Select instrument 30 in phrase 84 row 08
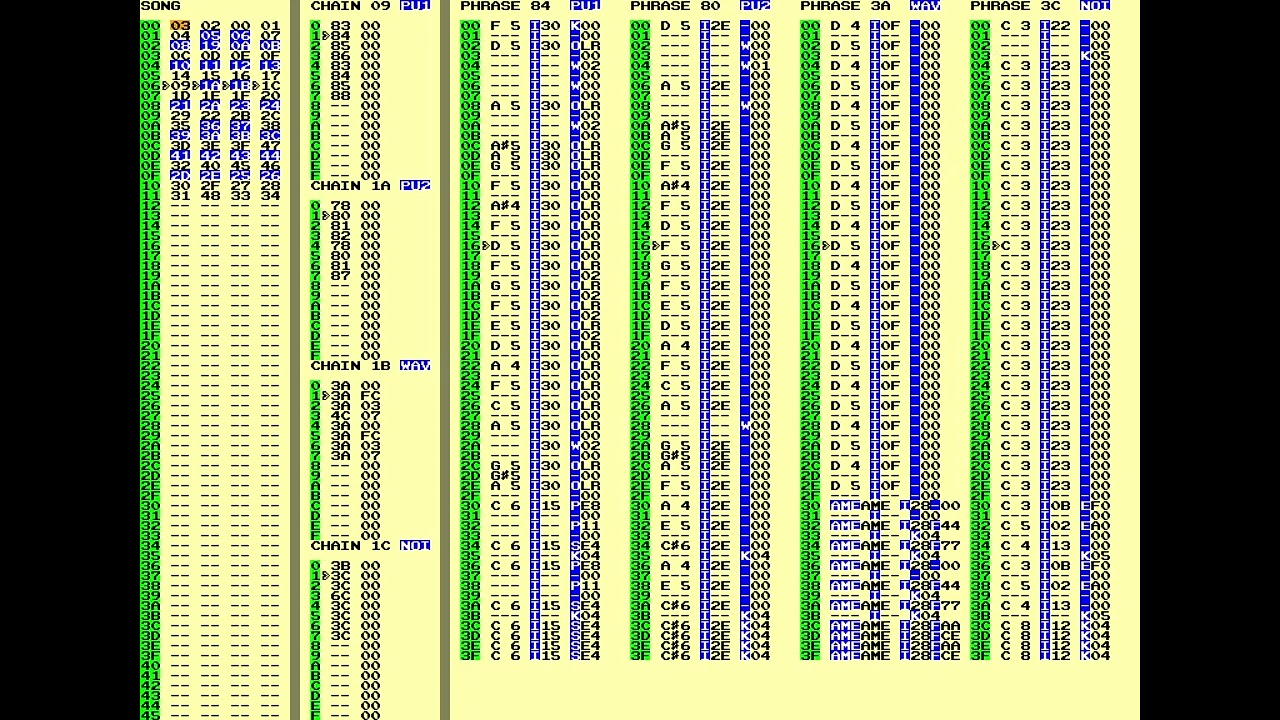Viewport: 1280px width, 720px height. (x=550, y=106)
